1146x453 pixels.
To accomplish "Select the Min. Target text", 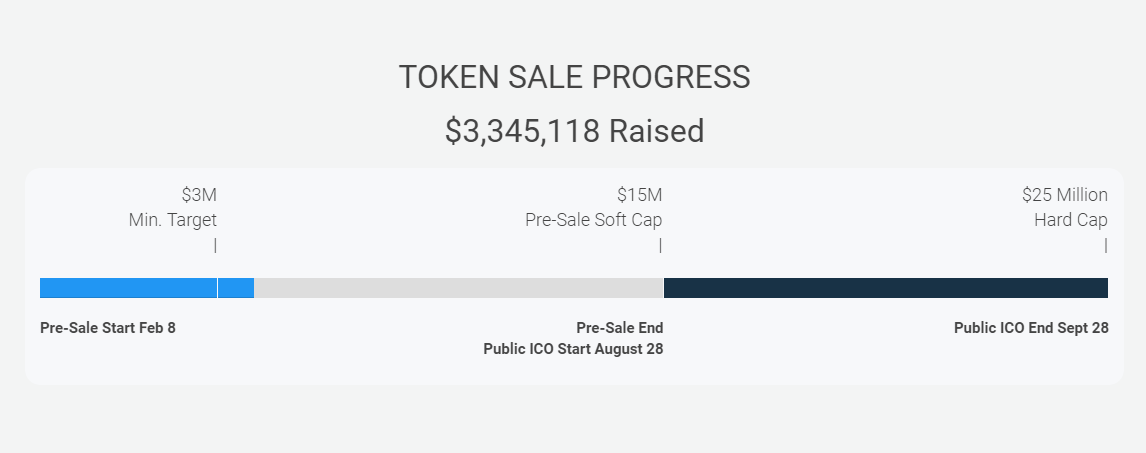I will [x=172, y=220].
